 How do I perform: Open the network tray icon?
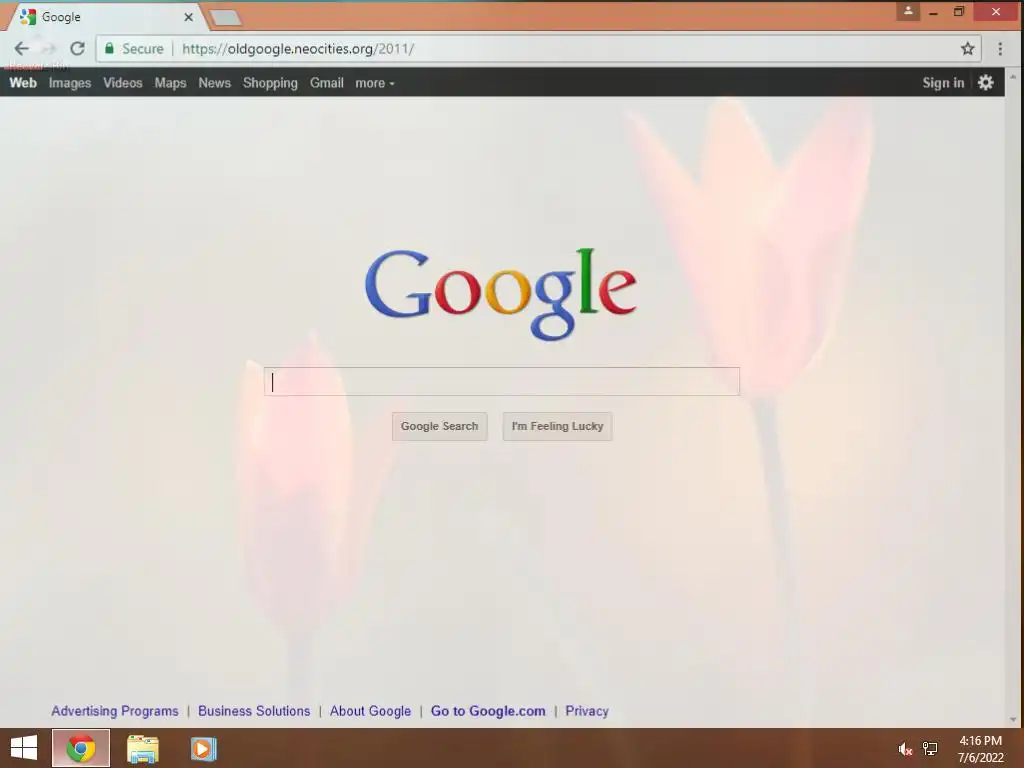(930, 749)
